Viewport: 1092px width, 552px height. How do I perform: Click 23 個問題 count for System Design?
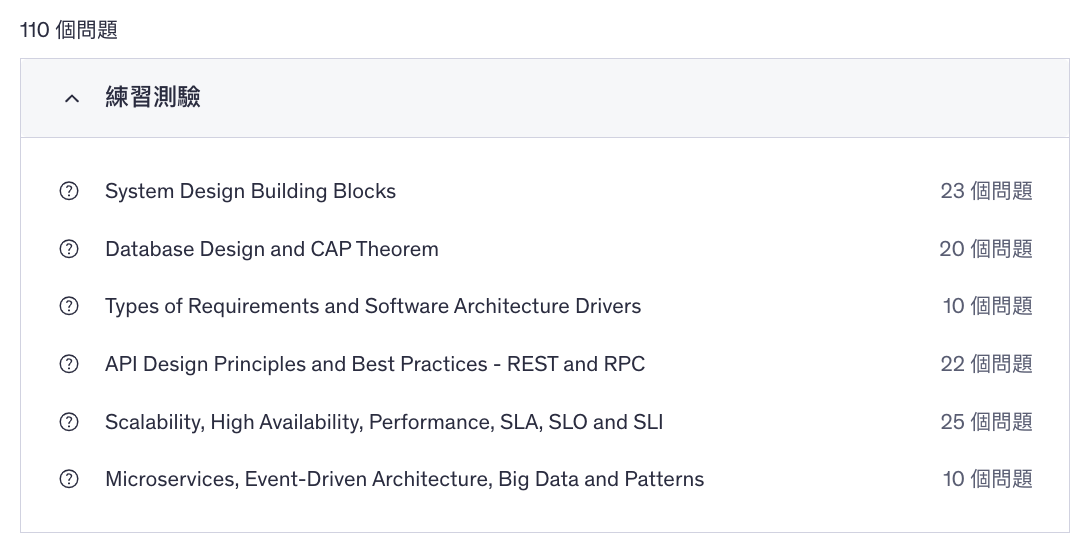coord(986,191)
